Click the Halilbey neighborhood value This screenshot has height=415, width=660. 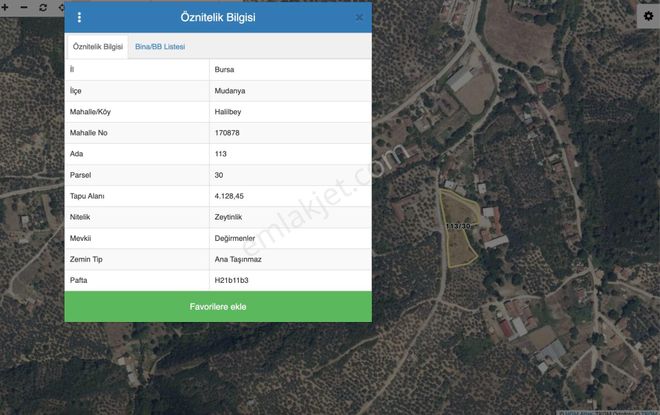[x=230, y=111]
